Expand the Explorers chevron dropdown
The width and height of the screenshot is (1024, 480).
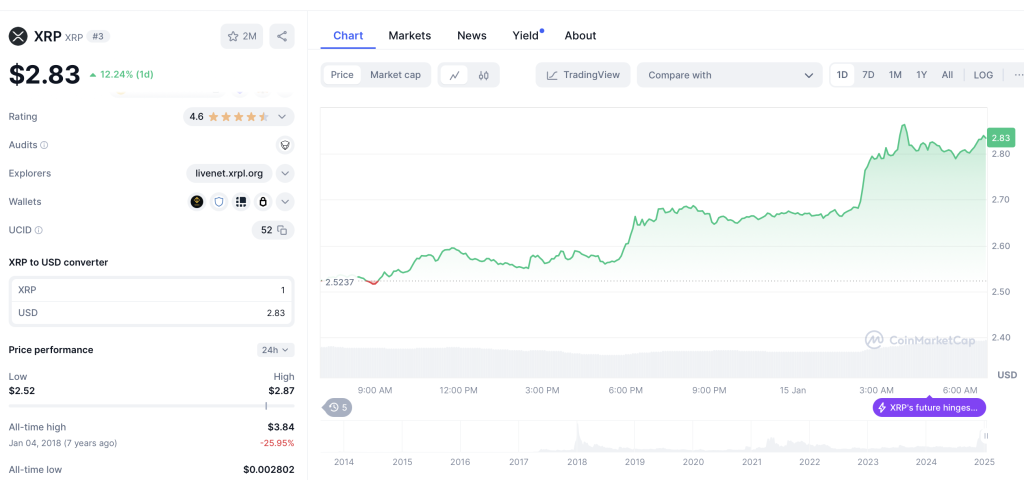[285, 174]
